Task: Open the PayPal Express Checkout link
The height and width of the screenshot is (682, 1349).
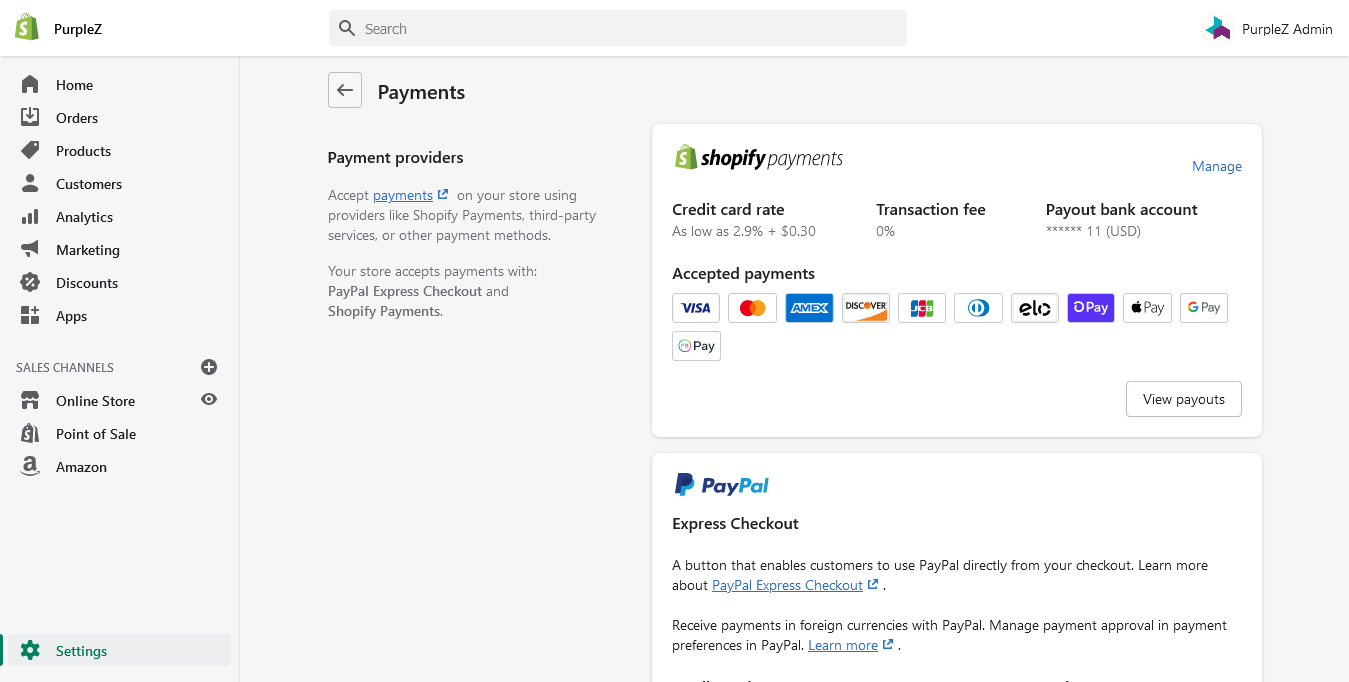Action: [787, 585]
